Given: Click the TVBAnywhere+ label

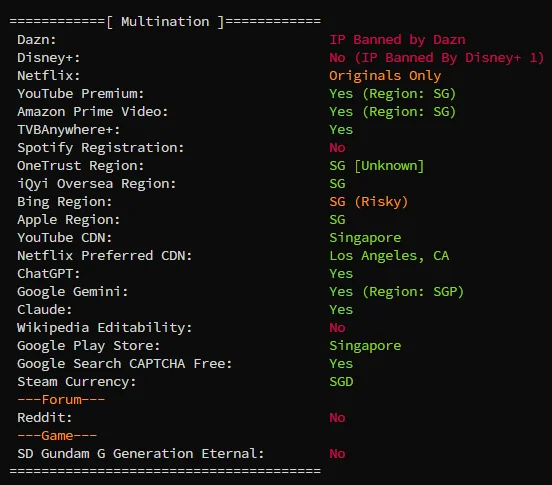Looking at the screenshot, I should (x=69, y=130).
